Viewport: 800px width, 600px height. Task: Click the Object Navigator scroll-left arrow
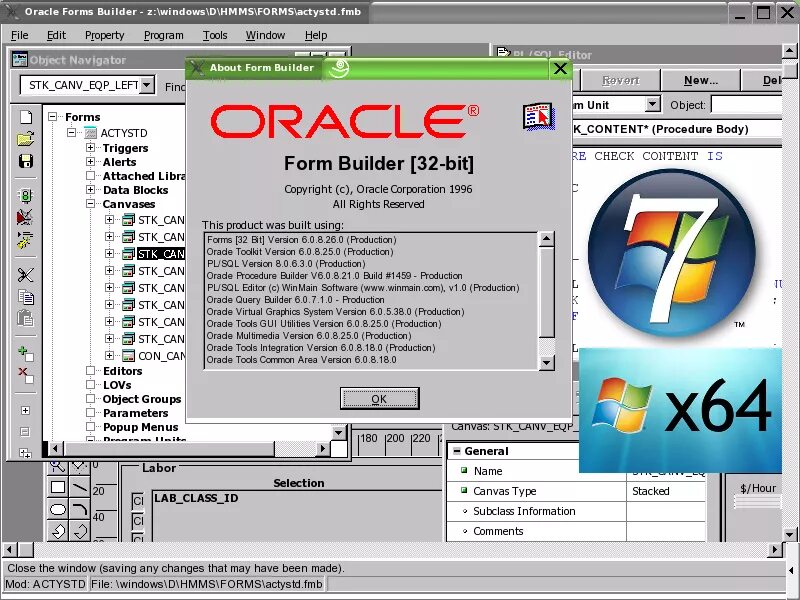tap(55, 449)
